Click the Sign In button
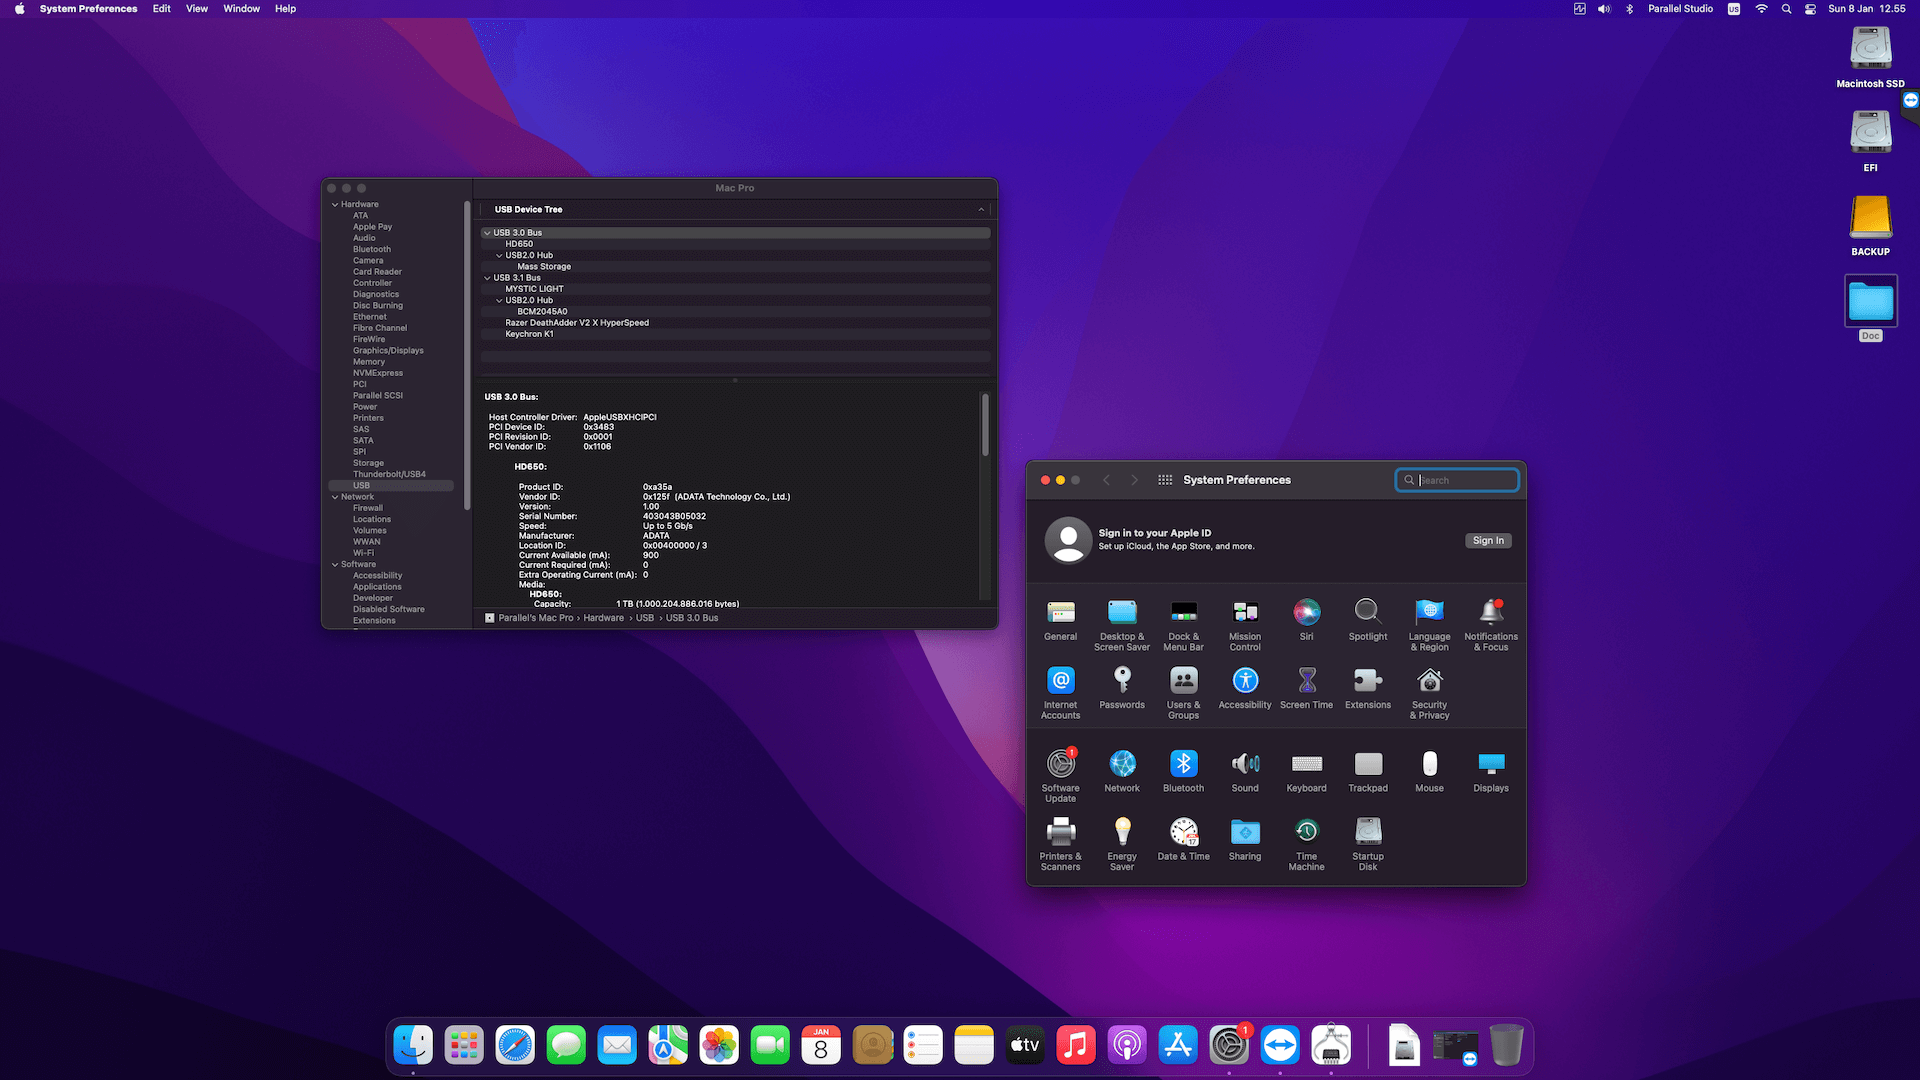 coord(1487,541)
